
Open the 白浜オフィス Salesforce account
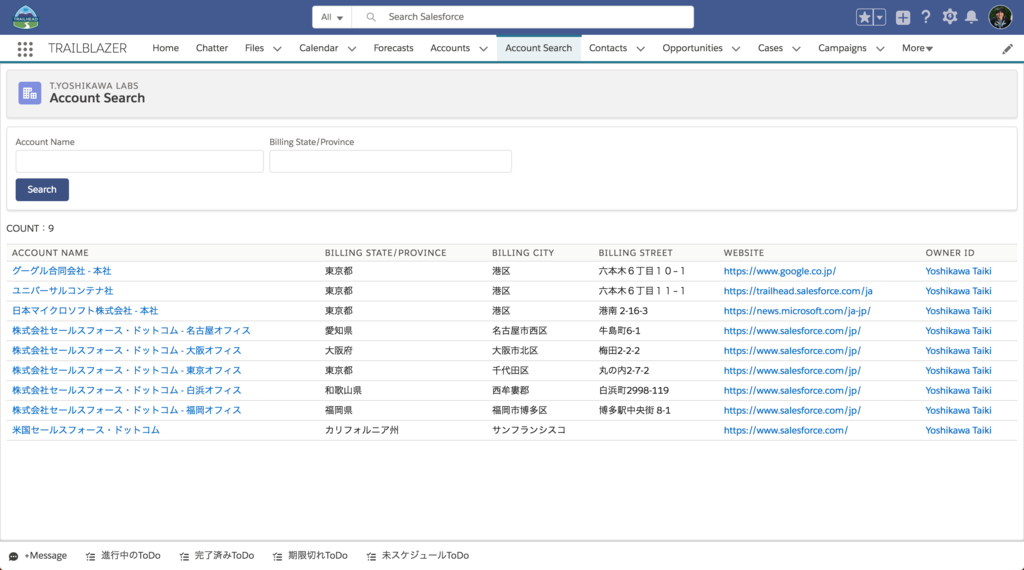127,390
